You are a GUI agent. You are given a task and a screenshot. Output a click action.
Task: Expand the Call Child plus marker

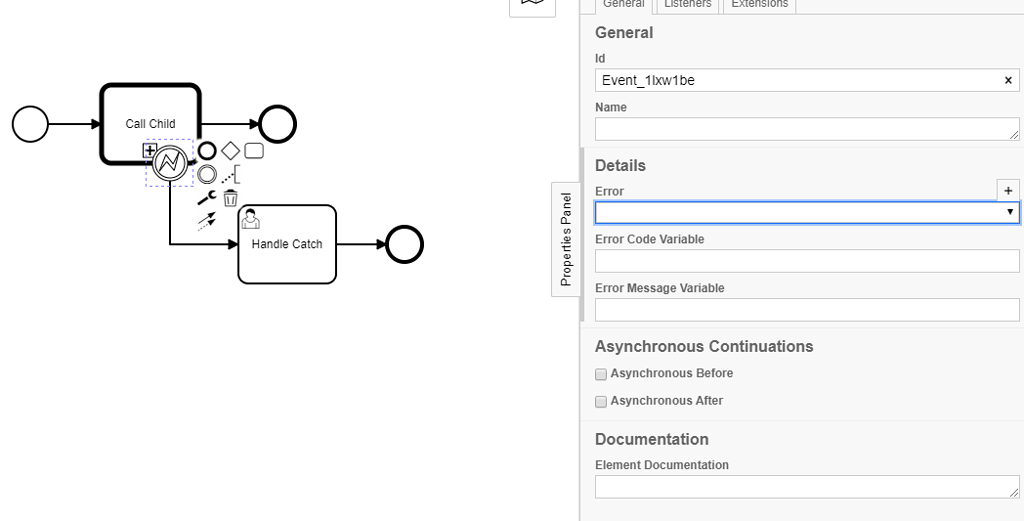pos(150,151)
